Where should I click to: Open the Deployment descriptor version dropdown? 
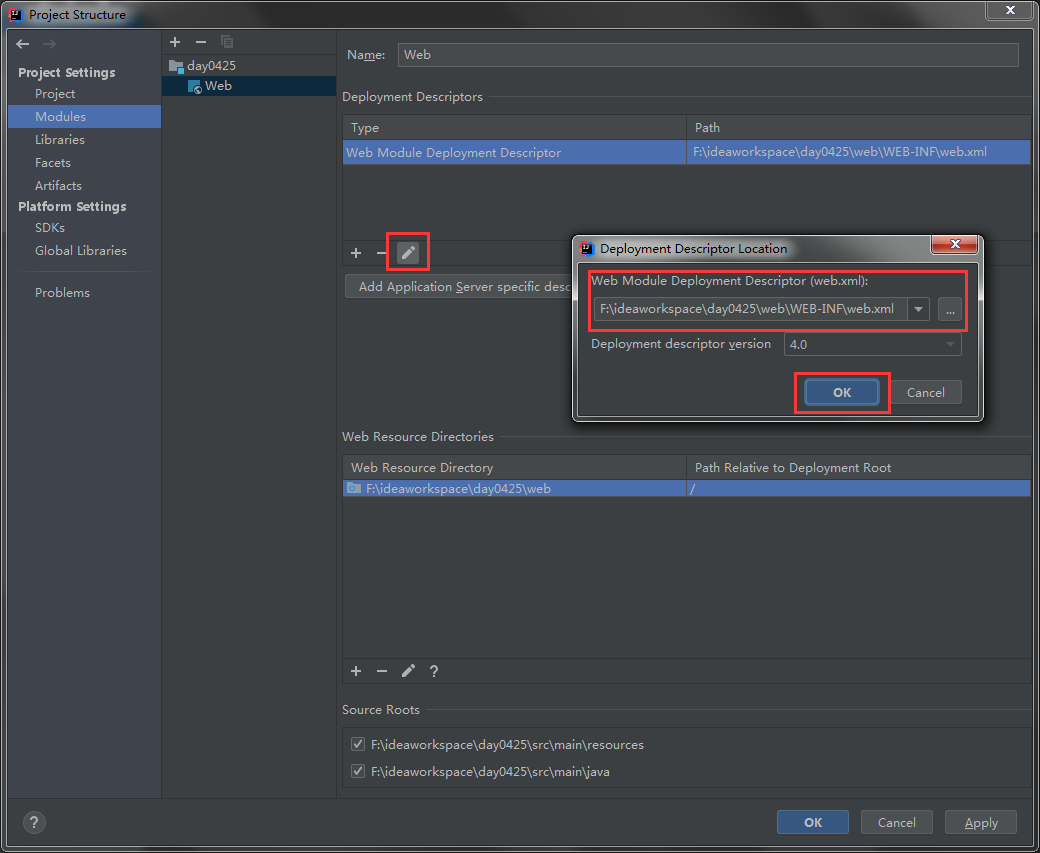point(872,344)
